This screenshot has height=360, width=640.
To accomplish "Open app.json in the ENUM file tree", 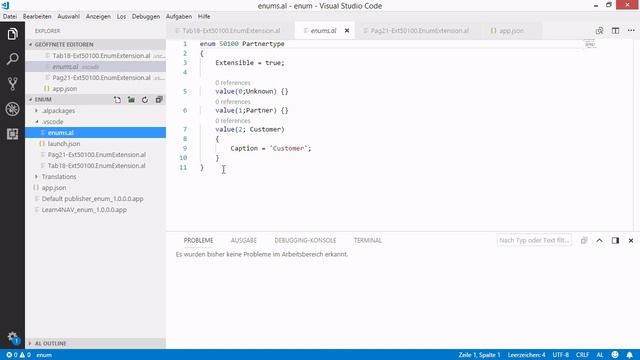I will (x=96, y=188).
